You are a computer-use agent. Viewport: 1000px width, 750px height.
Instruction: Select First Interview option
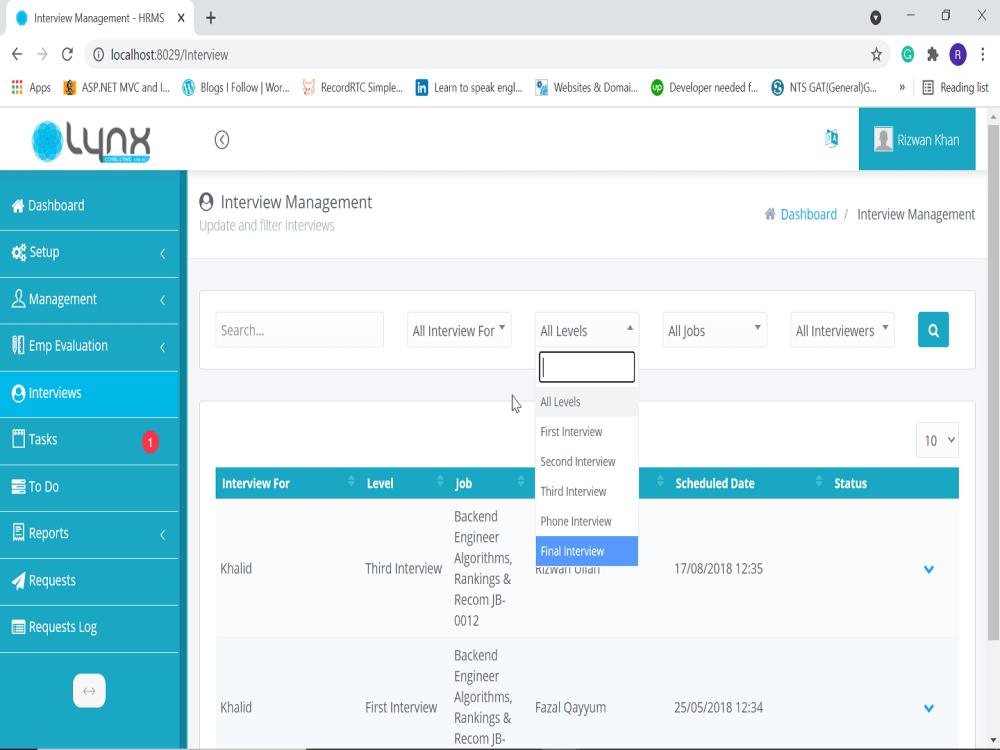tap(587, 432)
